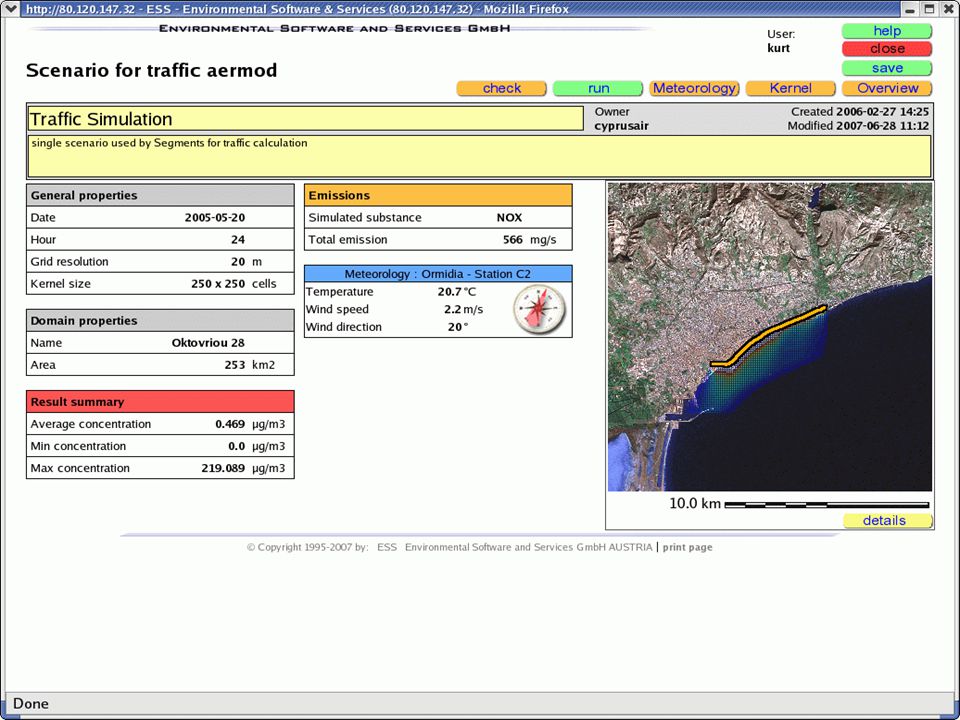Maximize the Firefox window
Screen dimensions: 960x720
tap(929, 9)
